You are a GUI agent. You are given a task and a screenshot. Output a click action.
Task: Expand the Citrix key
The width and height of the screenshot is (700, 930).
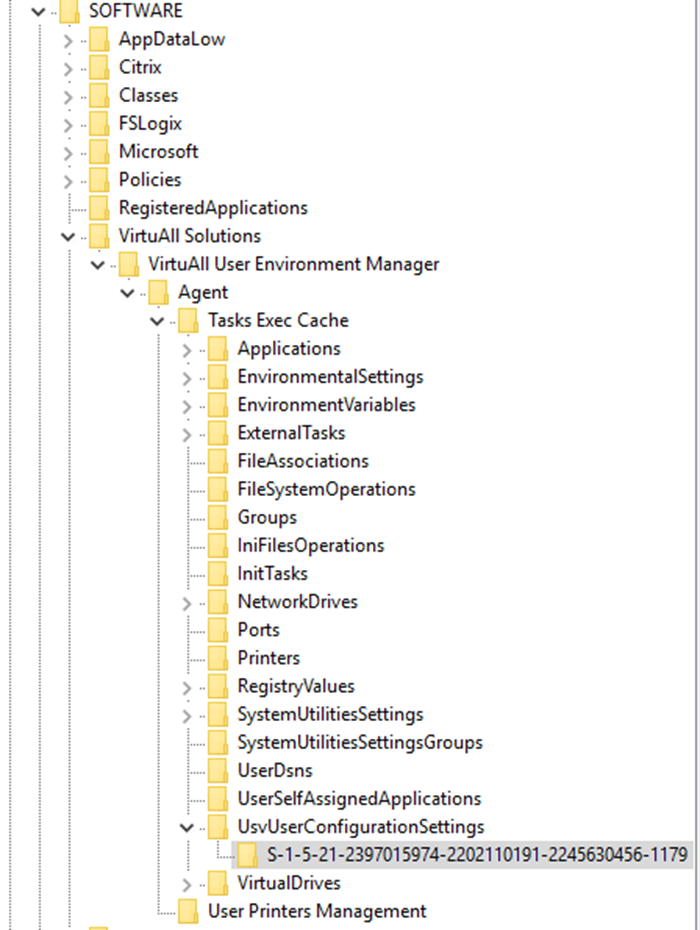coord(68,68)
